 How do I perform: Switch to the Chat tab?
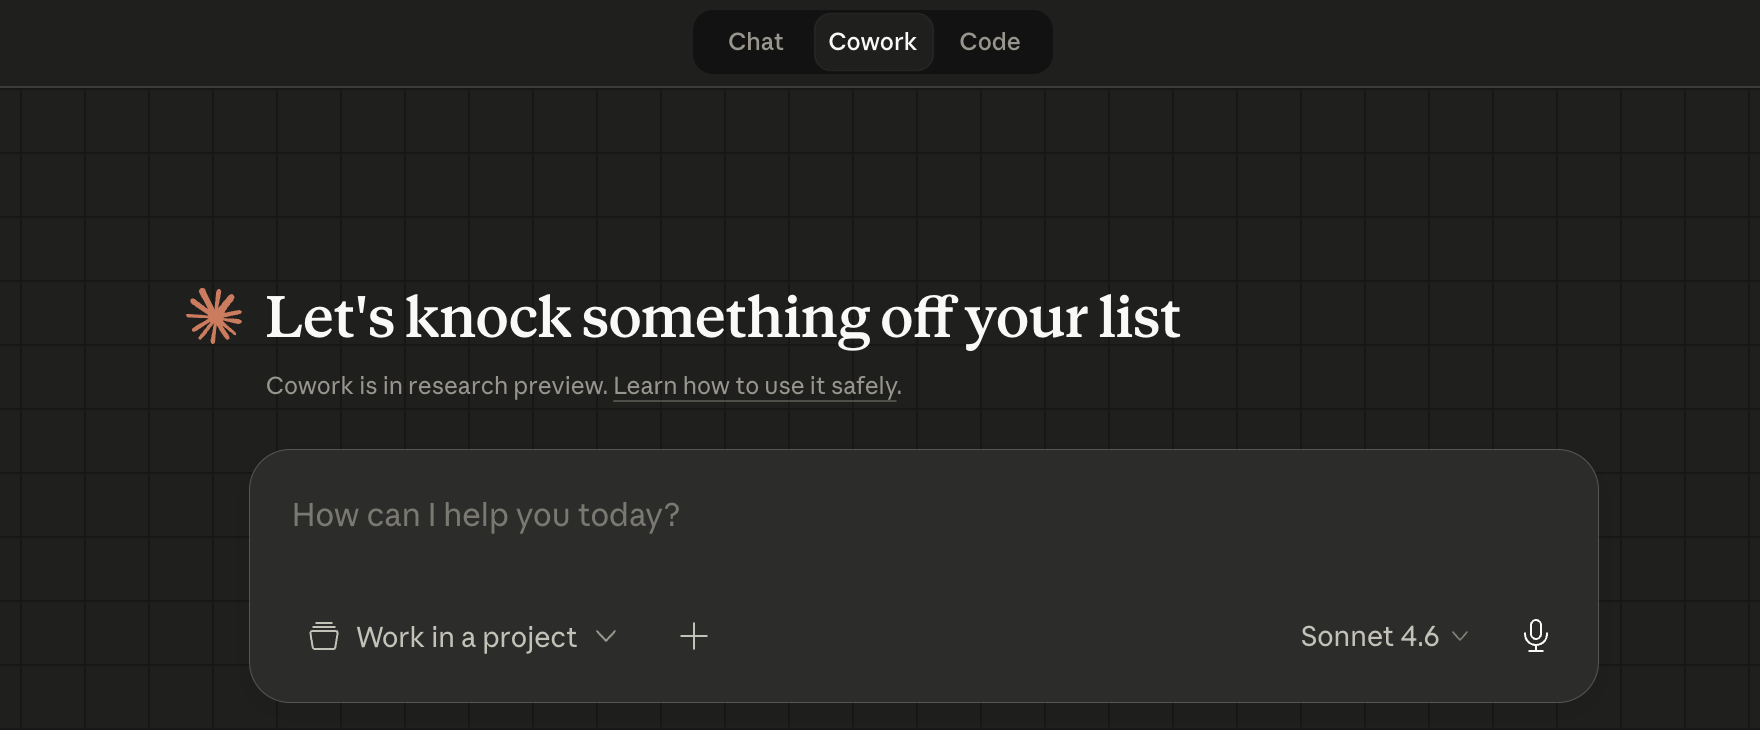755,42
